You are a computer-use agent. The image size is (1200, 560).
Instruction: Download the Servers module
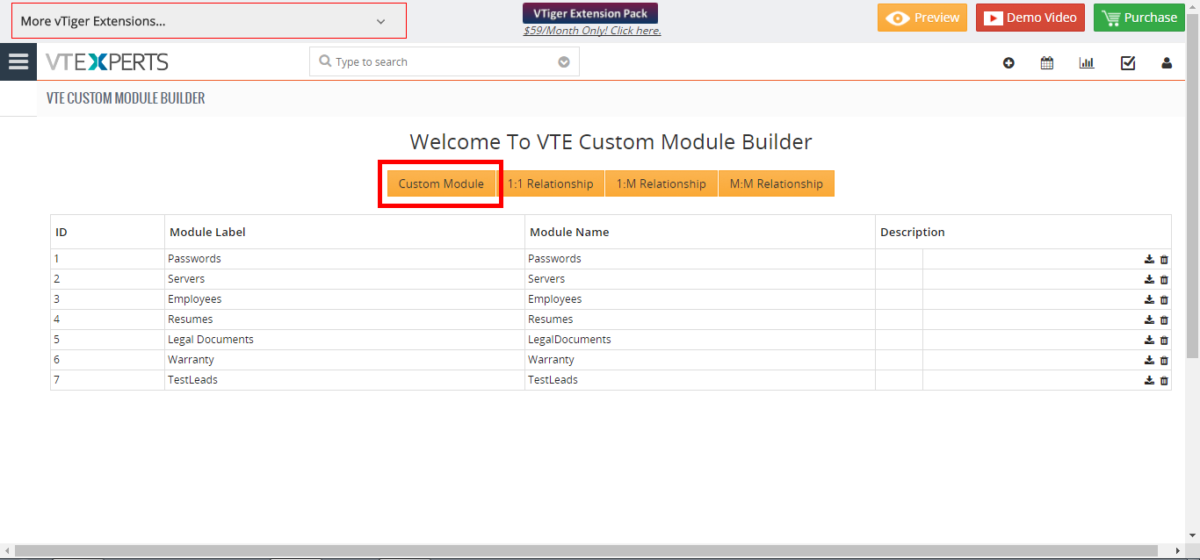(x=1149, y=280)
